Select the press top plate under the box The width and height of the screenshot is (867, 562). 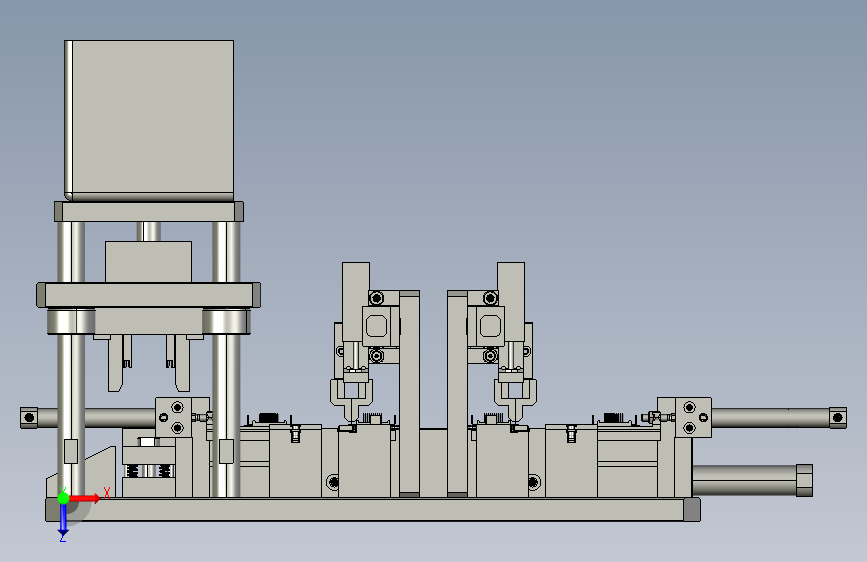(x=149, y=211)
